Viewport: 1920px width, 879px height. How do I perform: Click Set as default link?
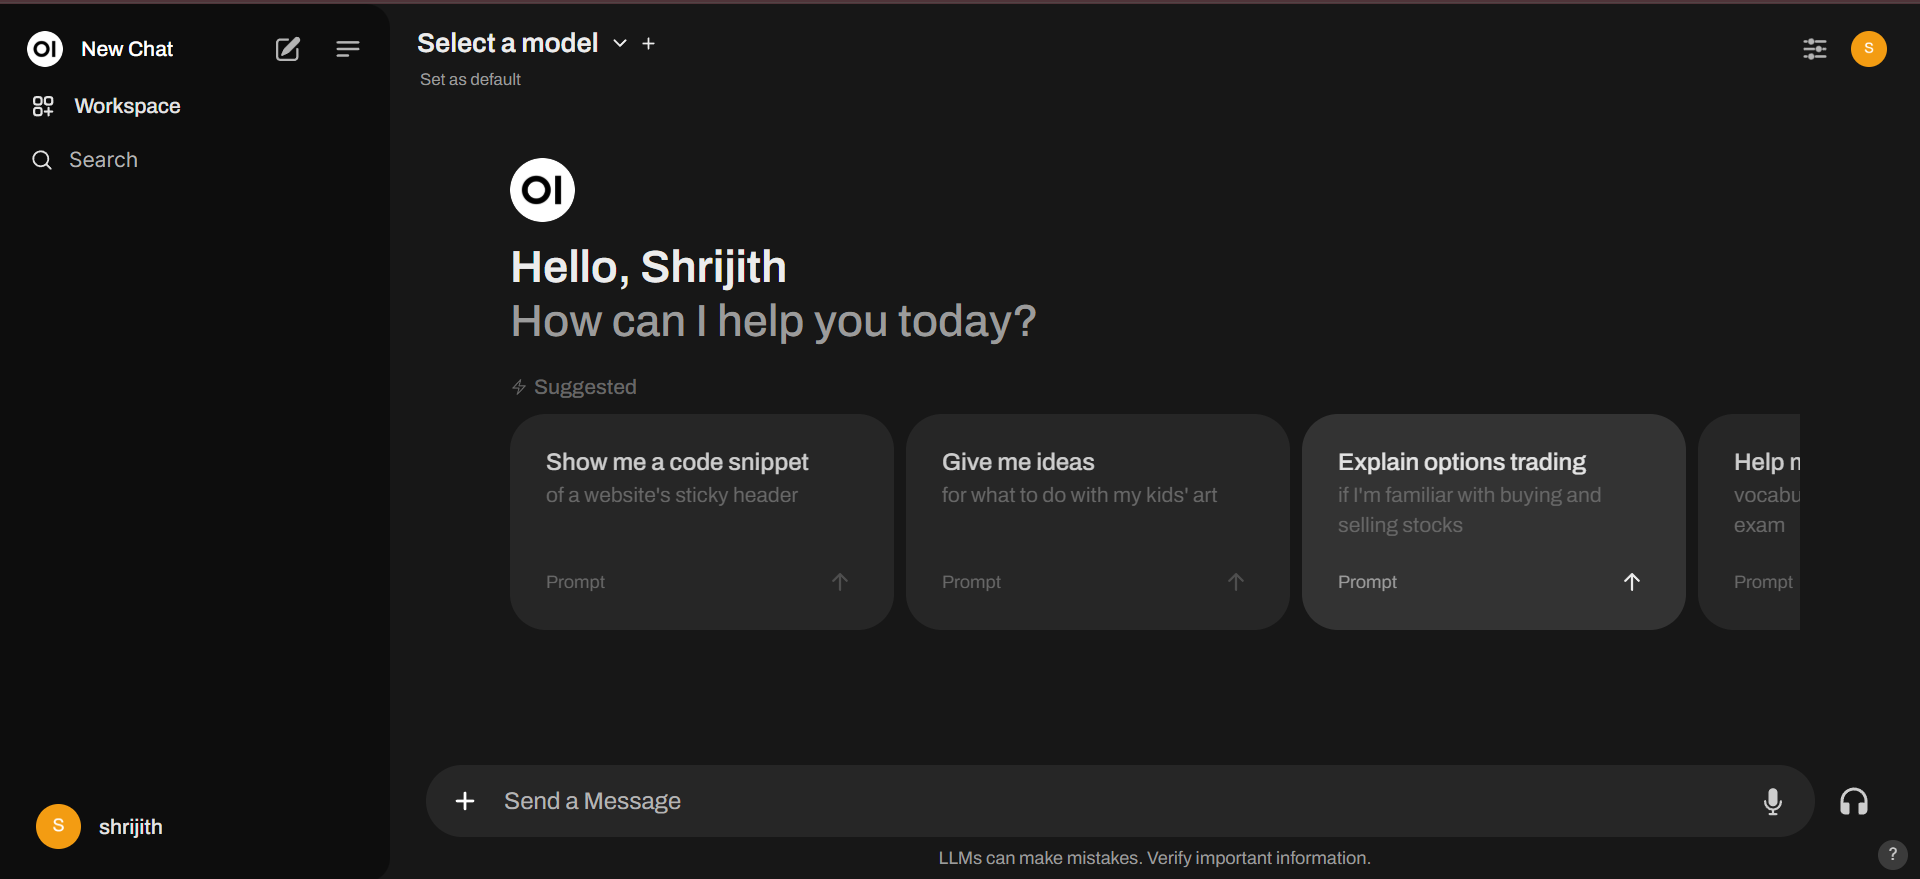470,79
